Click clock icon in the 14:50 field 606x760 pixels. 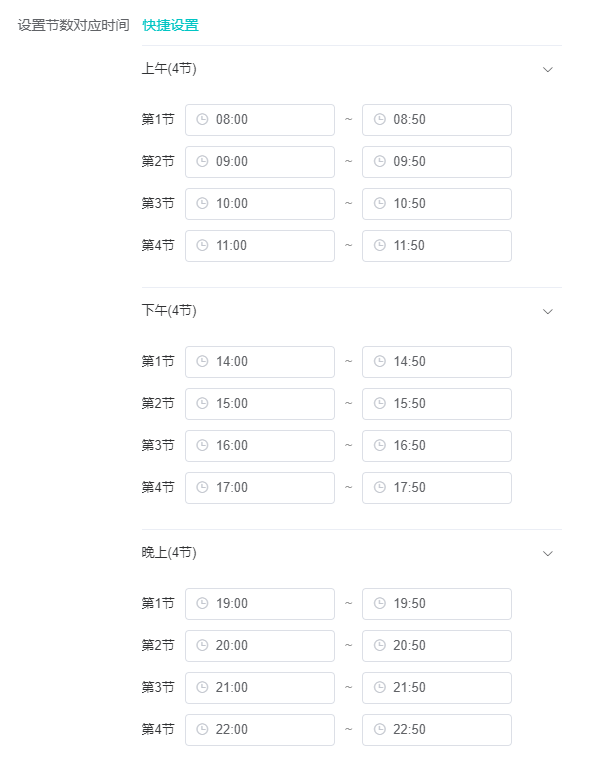click(380, 361)
